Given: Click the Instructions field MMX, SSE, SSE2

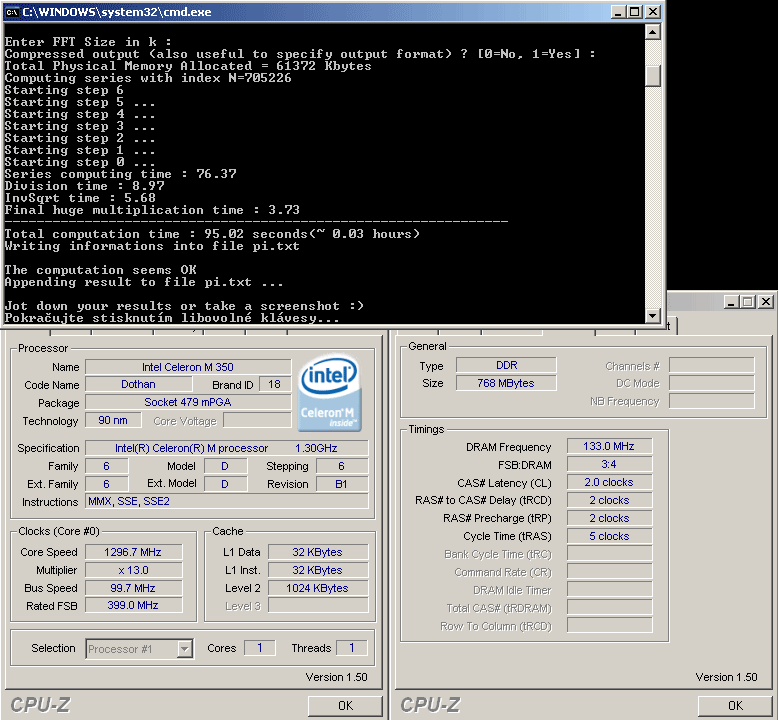Looking at the screenshot, I should click(227, 501).
